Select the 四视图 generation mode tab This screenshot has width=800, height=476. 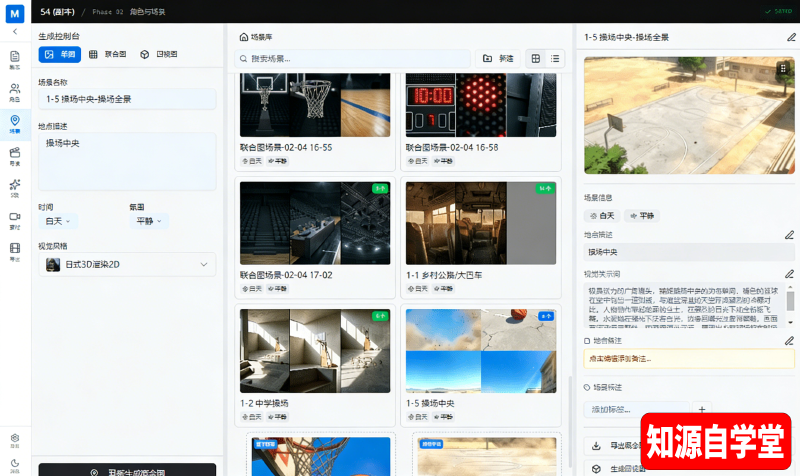159,54
